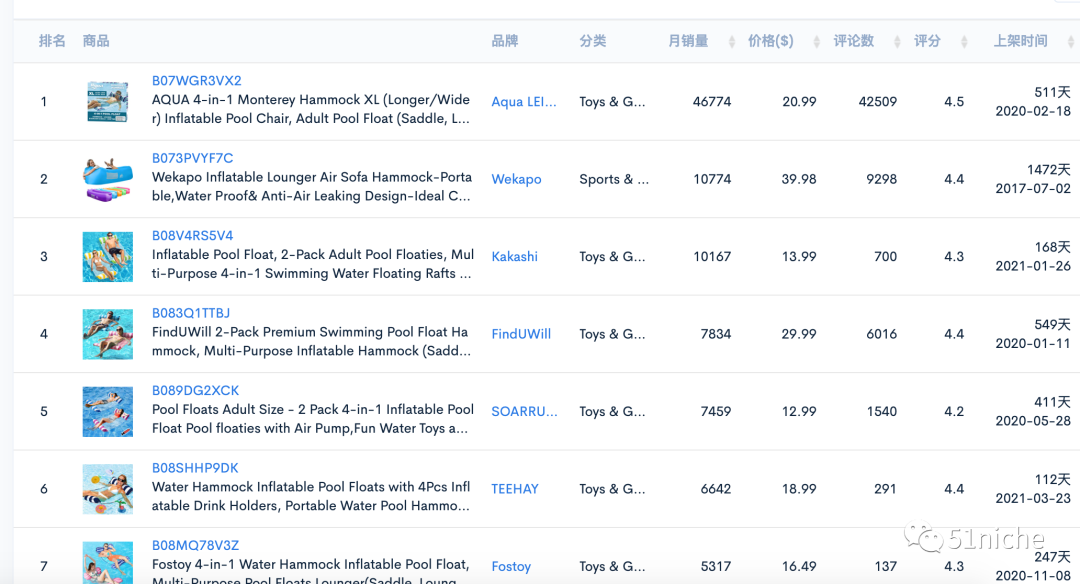Click the 上架时间 column header
1080x584 pixels.
click(1020, 41)
